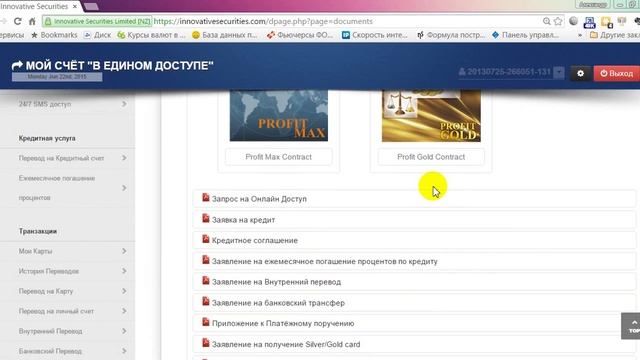
Task: Click the Кредитная услуга section heading
Action: click(x=47, y=138)
